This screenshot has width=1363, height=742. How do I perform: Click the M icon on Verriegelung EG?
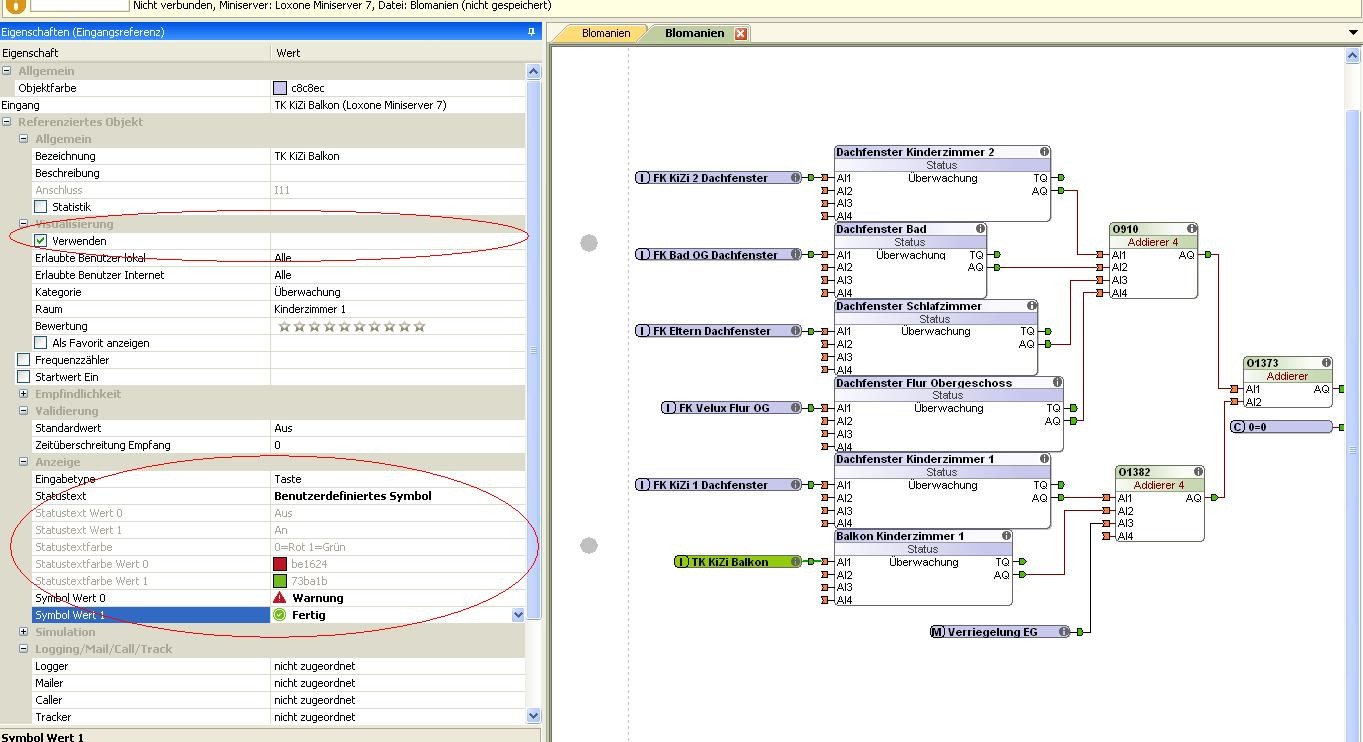[x=937, y=632]
